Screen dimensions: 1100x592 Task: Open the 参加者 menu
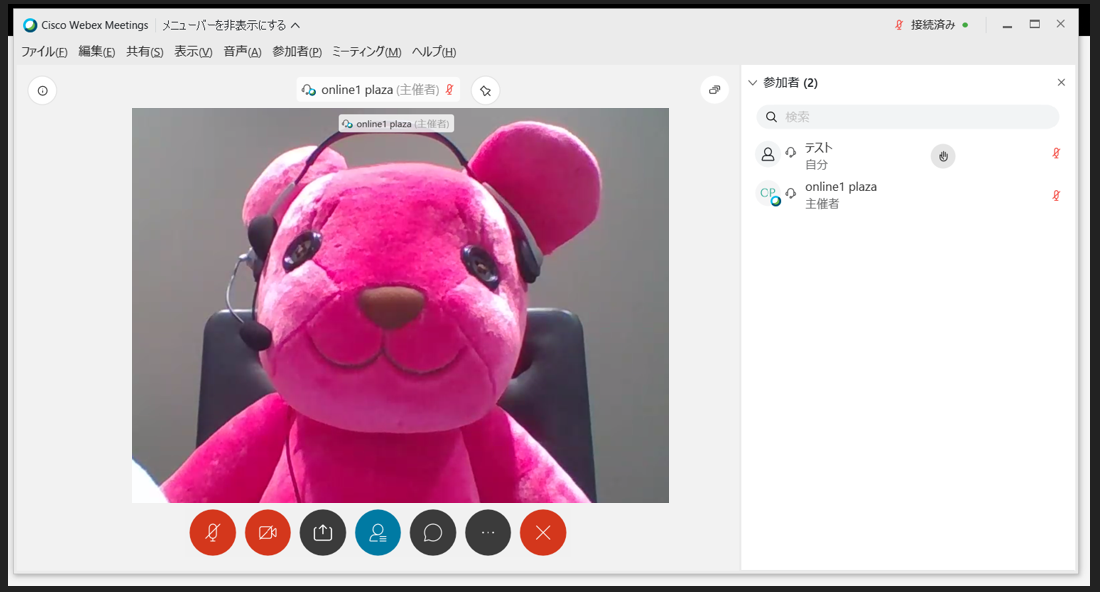[x=297, y=52]
